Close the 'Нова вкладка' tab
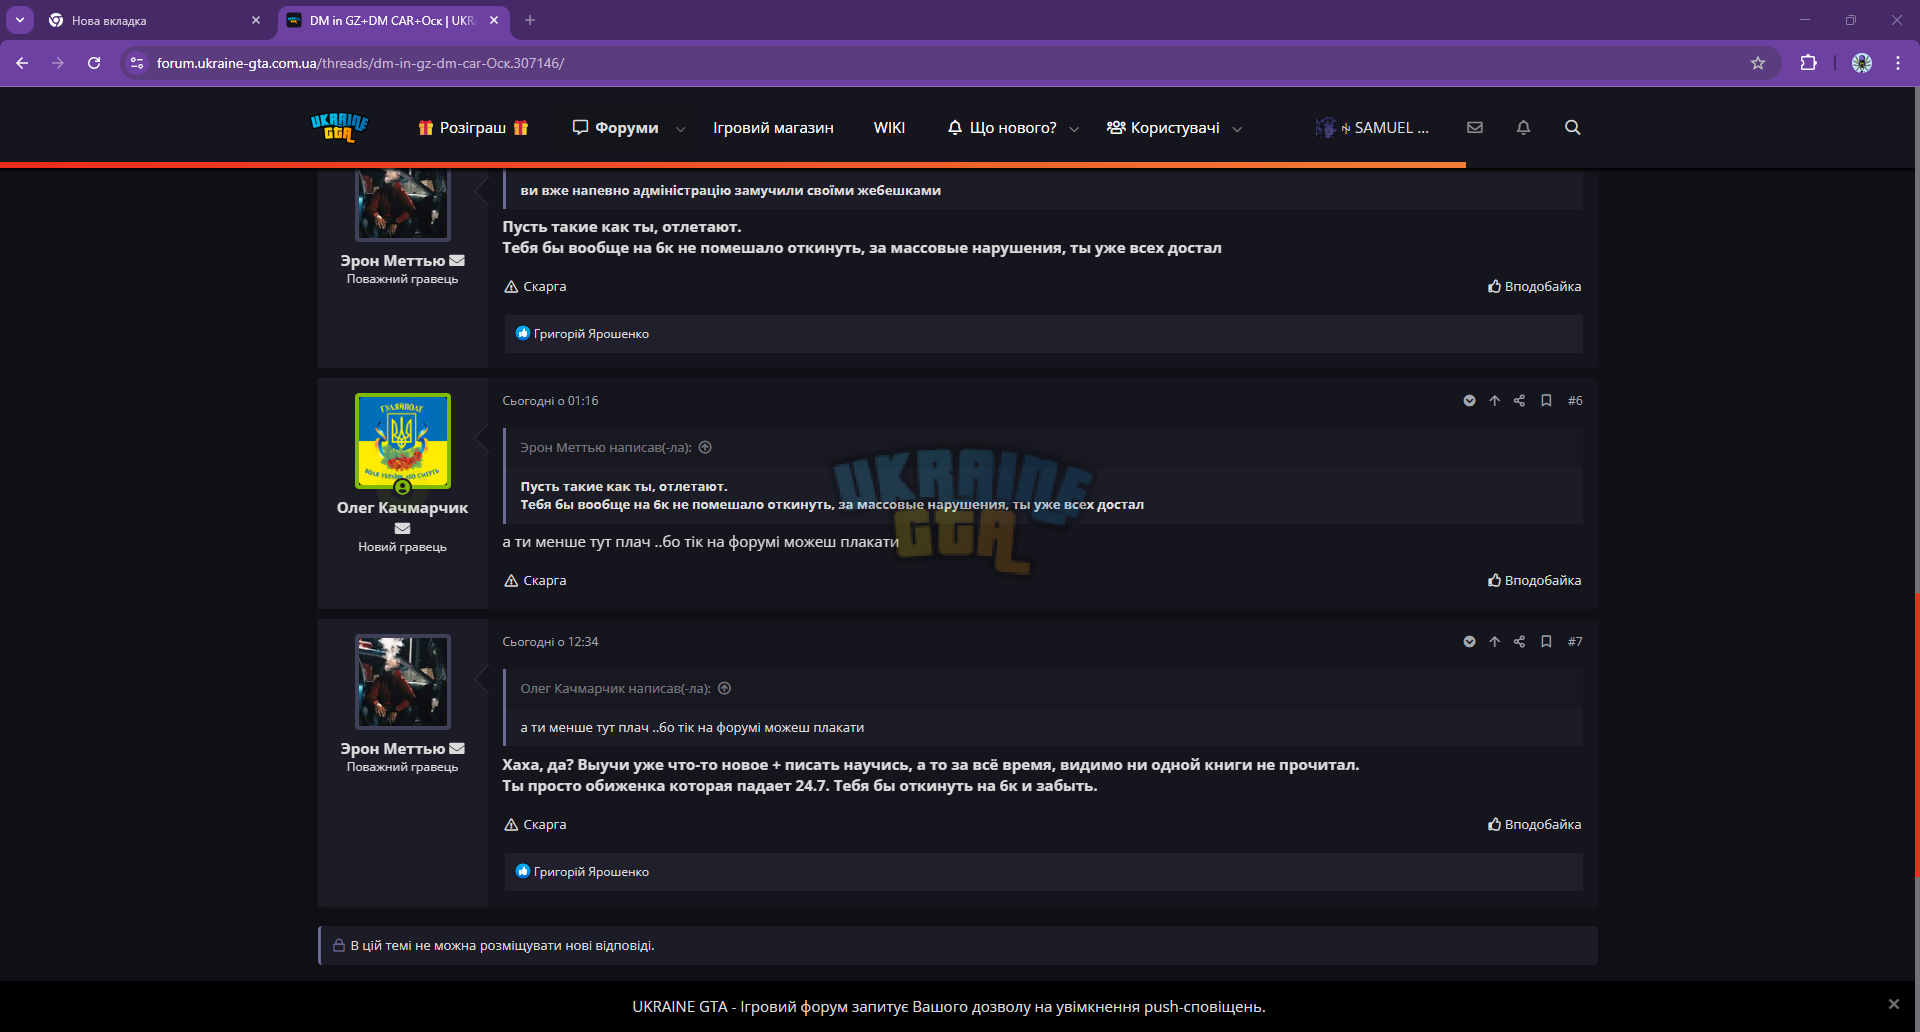 coord(256,20)
